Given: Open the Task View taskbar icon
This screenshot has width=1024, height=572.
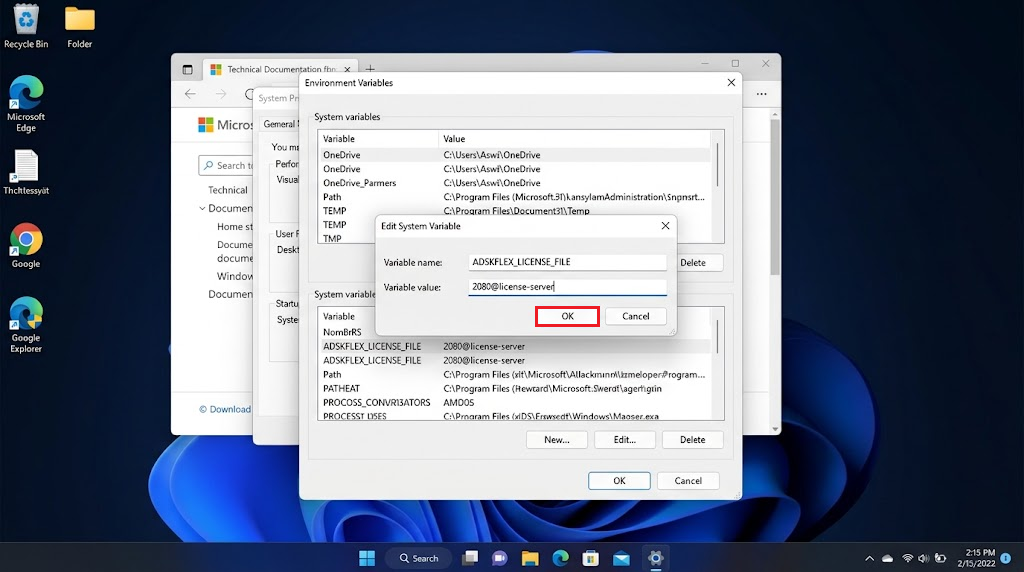Looking at the screenshot, I should [470, 558].
